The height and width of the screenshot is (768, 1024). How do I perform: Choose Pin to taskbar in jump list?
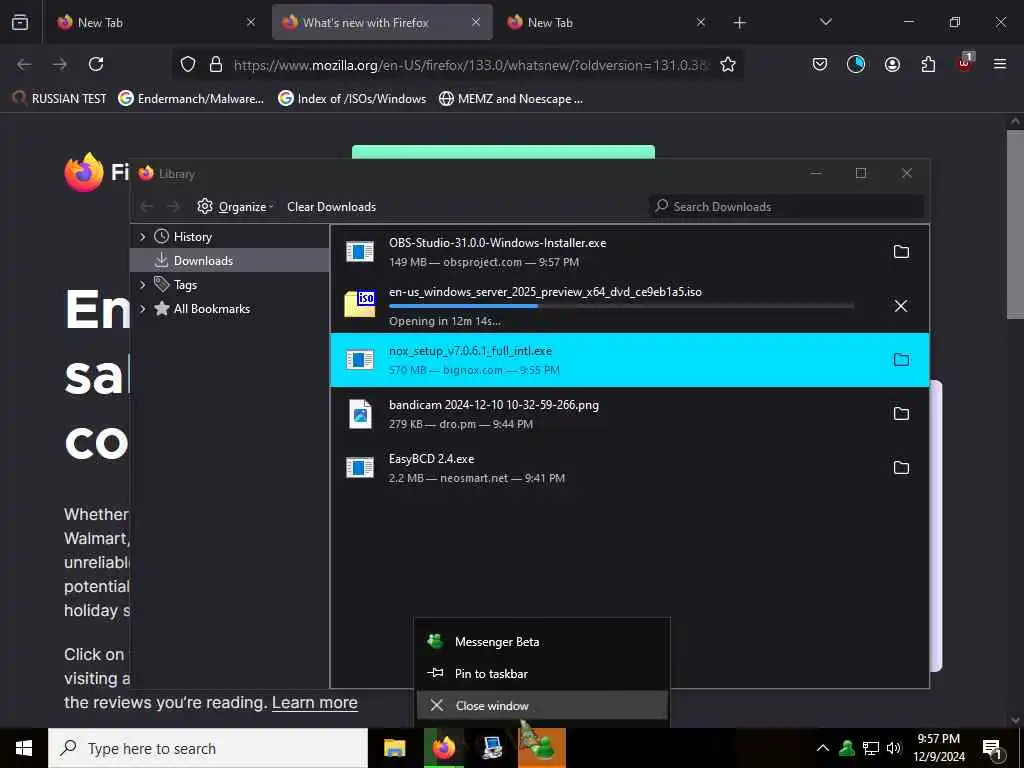pyautogui.click(x=542, y=673)
